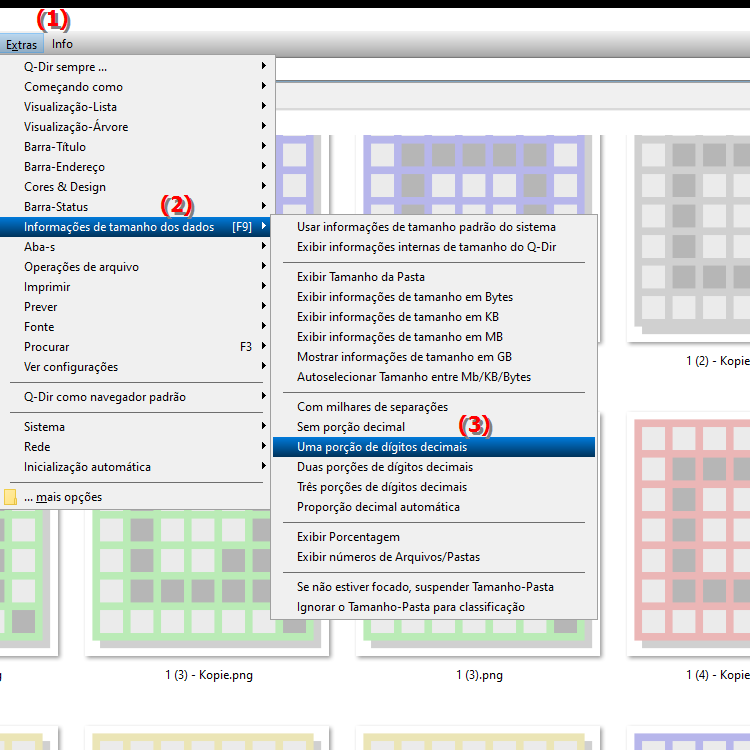Choose Usar informações de tamanho padrão do sistema
750x750 pixels.
click(434, 227)
